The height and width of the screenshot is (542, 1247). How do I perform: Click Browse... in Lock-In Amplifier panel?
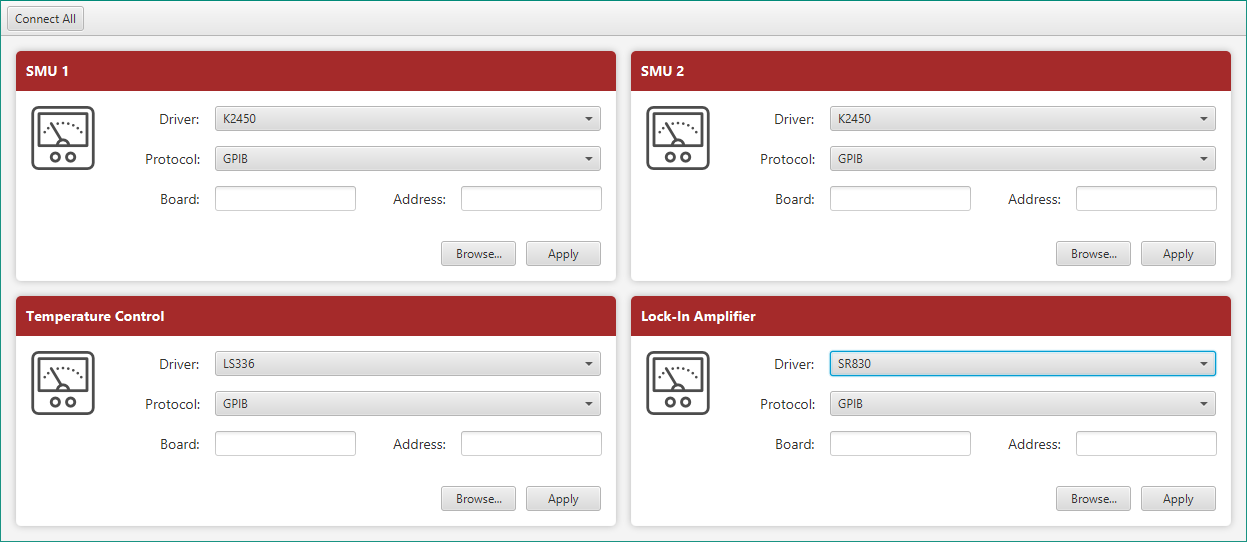point(1093,499)
